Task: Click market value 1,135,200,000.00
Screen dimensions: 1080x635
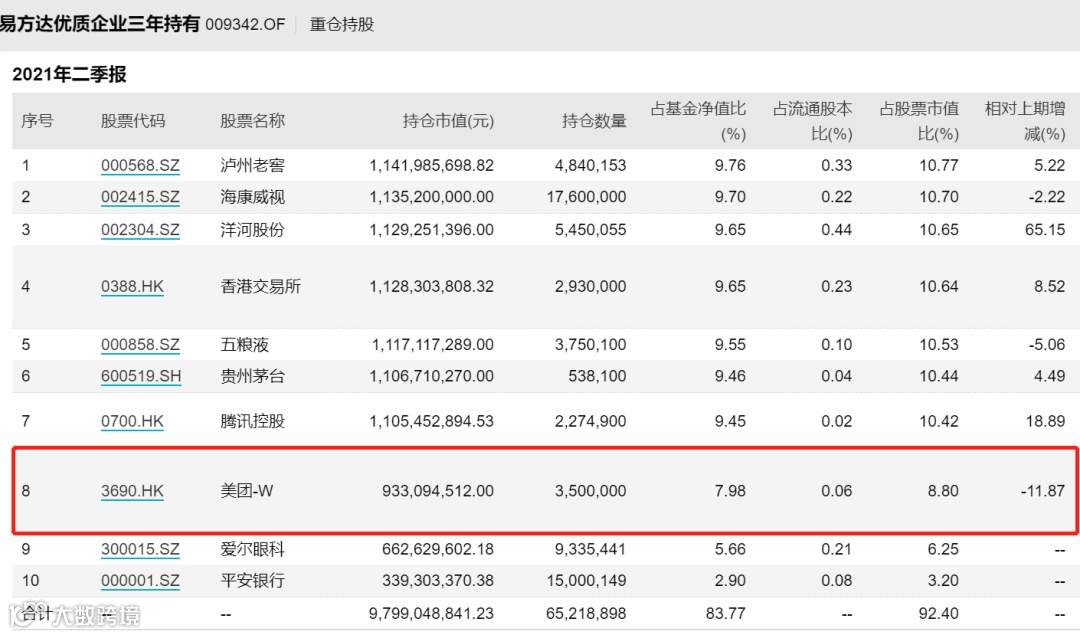Action: [432, 197]
